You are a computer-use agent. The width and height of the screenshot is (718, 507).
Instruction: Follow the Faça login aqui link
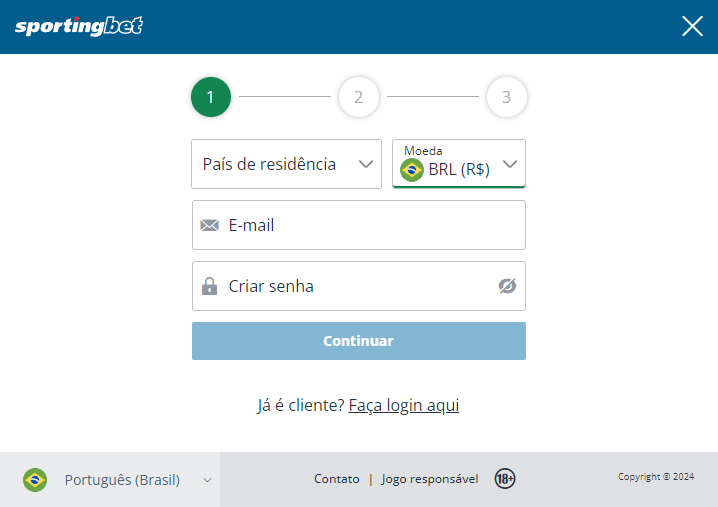[403, 405]
